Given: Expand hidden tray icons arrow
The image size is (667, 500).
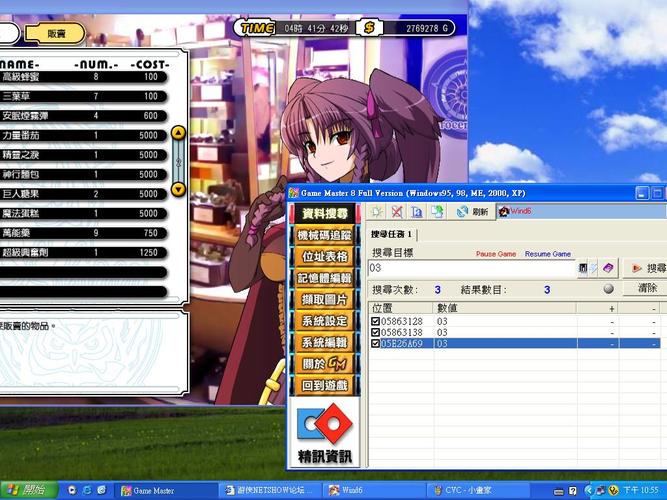Looking at the screenshot, I should 589,491.
